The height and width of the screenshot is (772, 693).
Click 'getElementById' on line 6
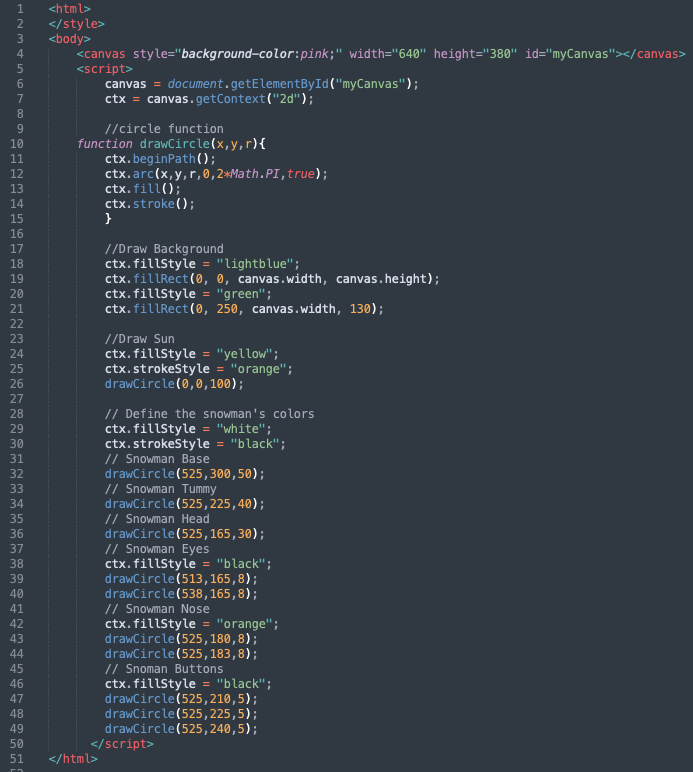(280, 84)
